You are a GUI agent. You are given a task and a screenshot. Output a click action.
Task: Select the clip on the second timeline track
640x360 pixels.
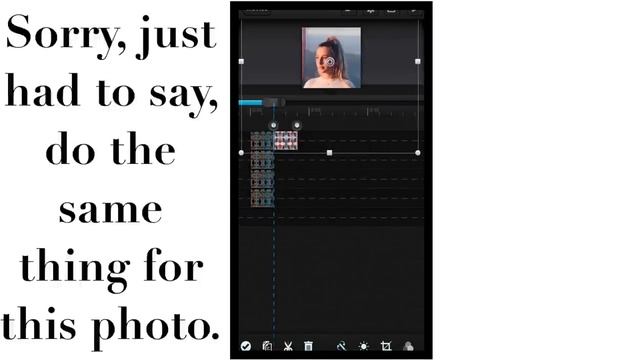tap(262, 160)
